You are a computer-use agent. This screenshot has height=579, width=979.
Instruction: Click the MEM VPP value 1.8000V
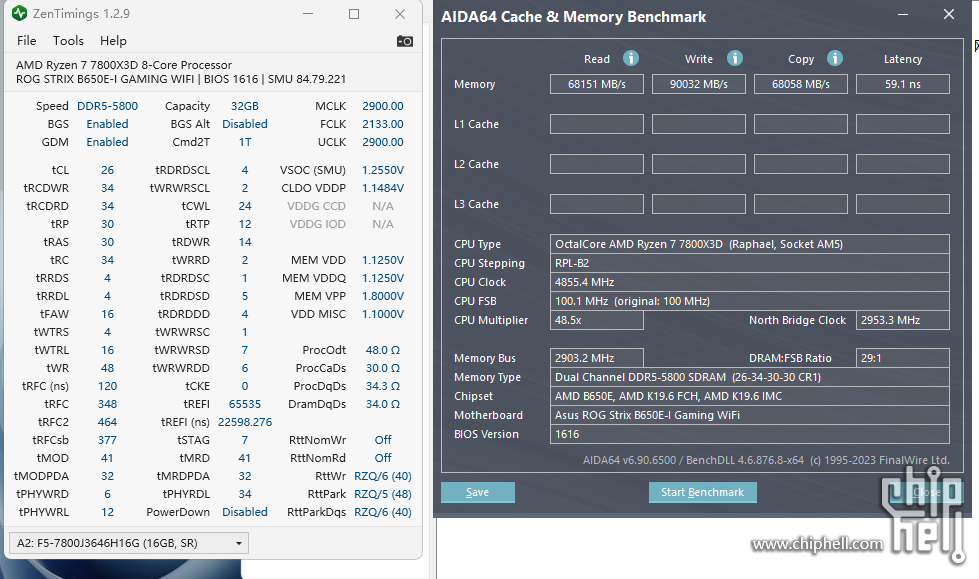coord(383,296)
